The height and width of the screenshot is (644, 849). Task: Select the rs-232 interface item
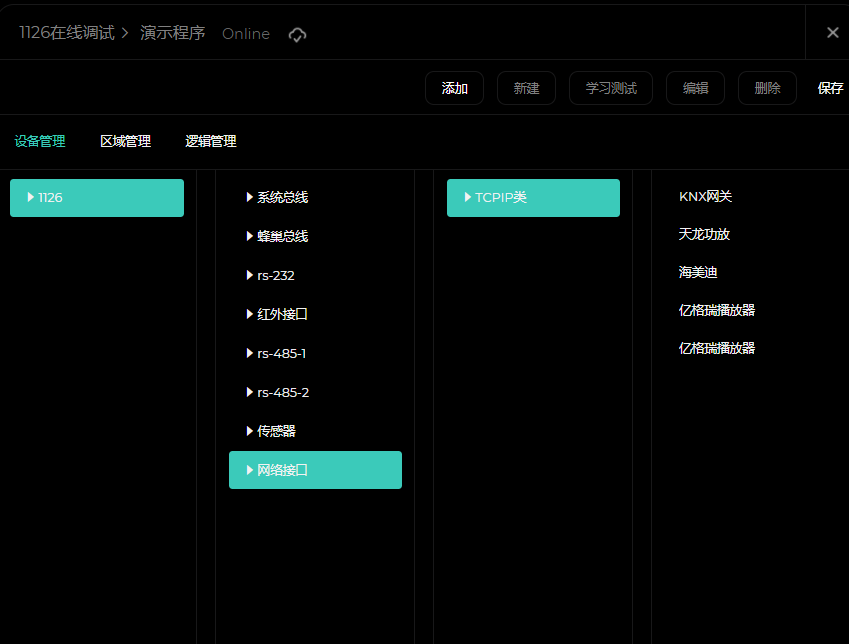[x=275, y=275]
